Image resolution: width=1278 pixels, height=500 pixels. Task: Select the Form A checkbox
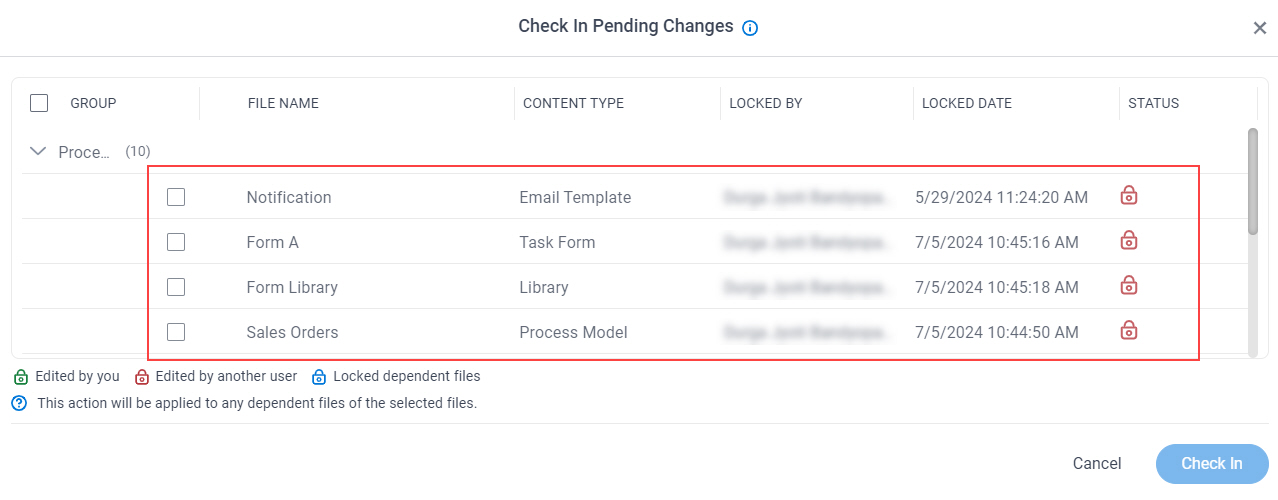point(176,242)
